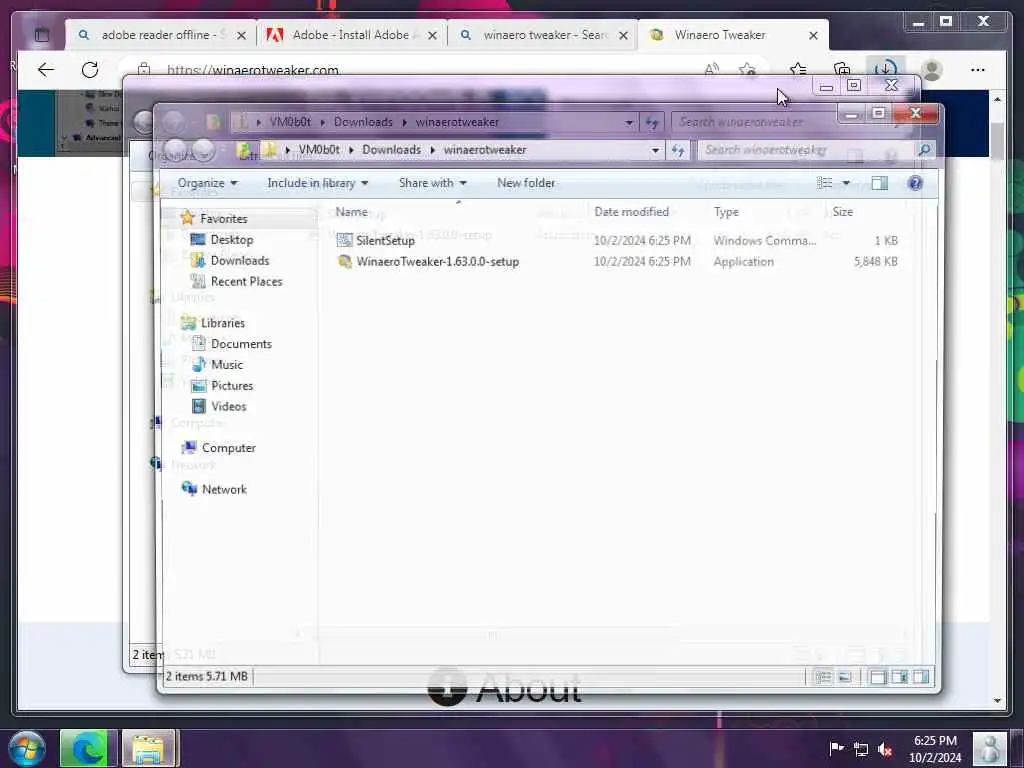Click the Explorer help question mark icon

(x=915, y=183)
